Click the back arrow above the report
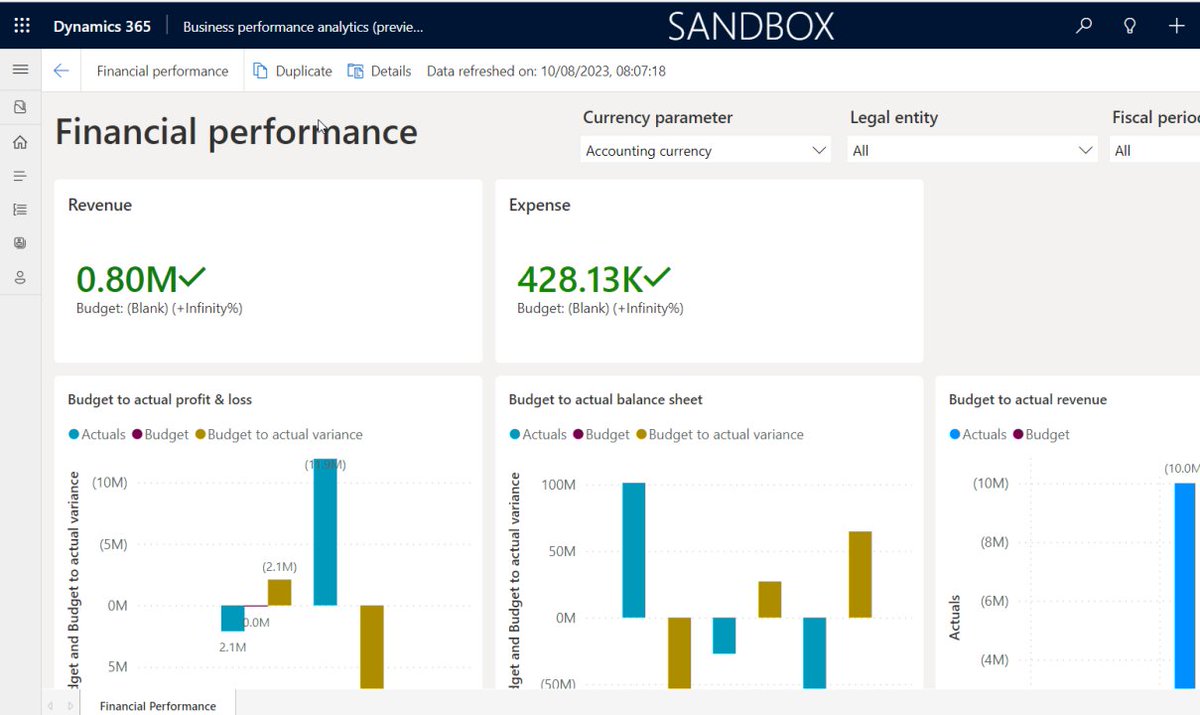The width and height of the screenshot is (1200, 715). [60, 70]
